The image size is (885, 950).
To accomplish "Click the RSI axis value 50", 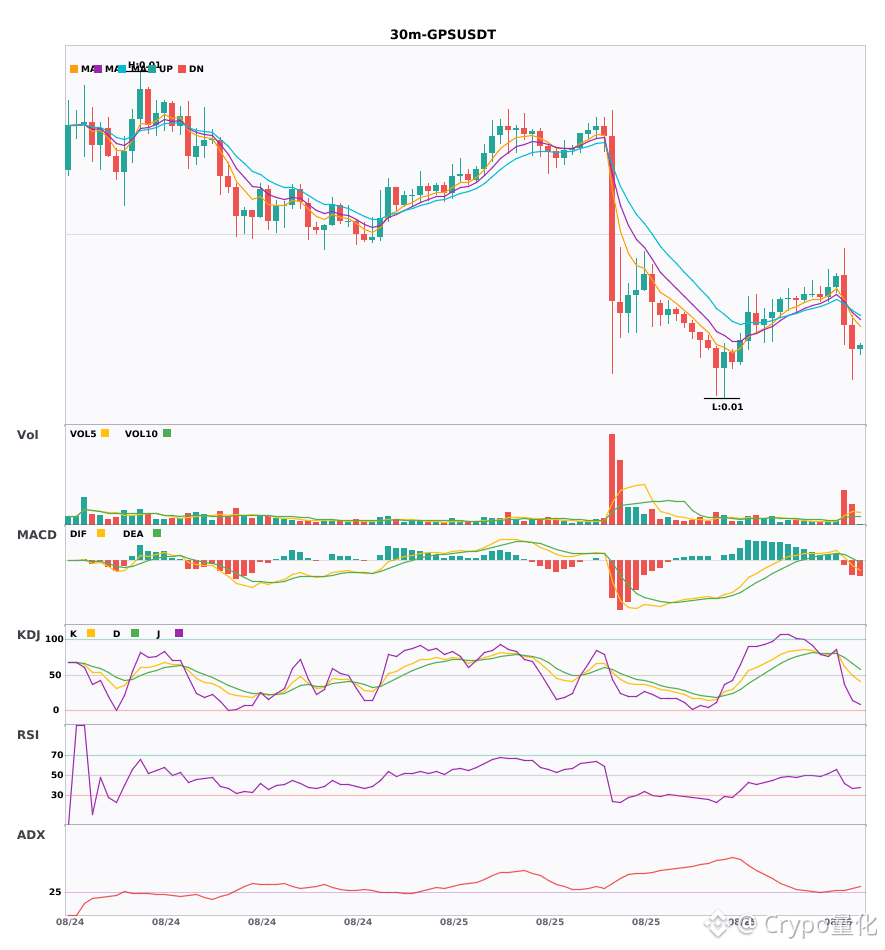I will point(57,775).
